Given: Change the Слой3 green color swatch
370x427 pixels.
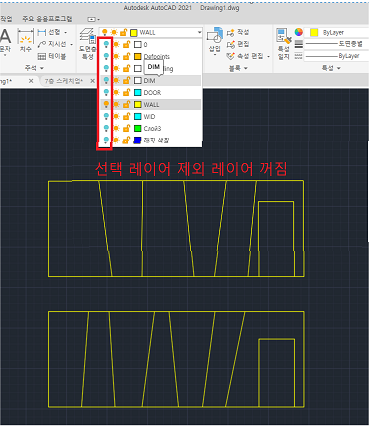Looking at the screenshot, I should click(x=138, y=128).
